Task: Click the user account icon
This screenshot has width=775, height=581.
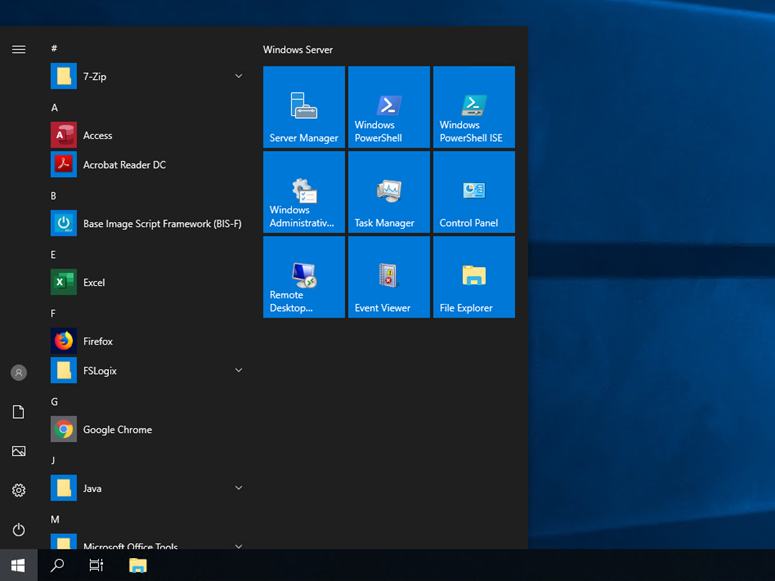Action: point(19,372)
